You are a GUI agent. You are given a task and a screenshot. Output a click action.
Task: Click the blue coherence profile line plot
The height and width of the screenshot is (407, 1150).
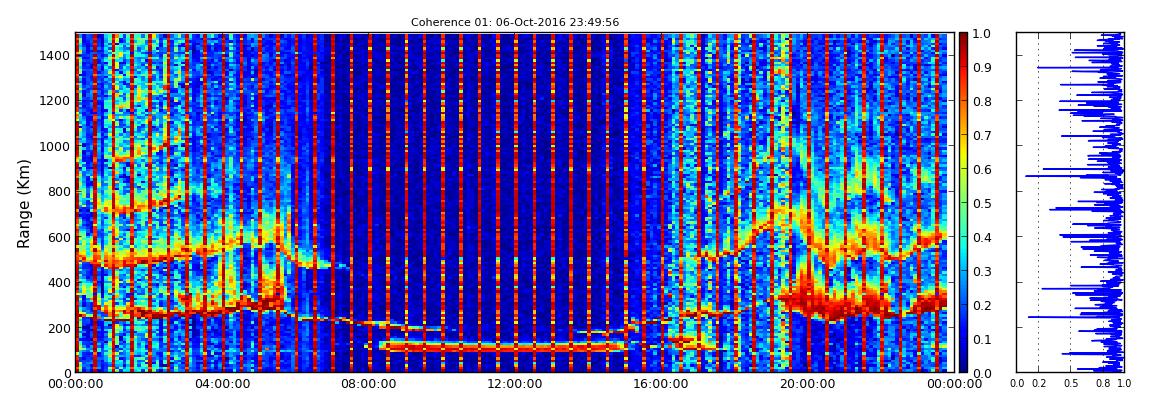click(x=1070, y=202)
